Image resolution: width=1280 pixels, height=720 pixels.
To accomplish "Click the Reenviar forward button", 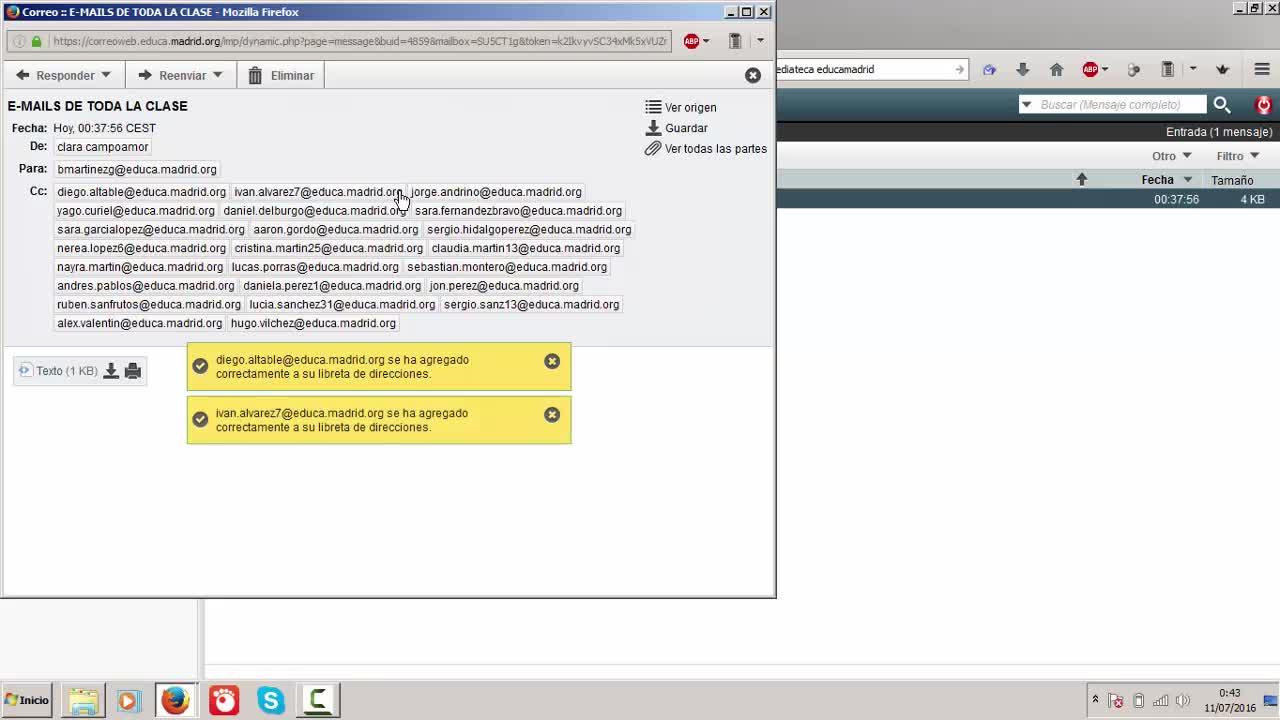I will click(x=172, y=75).
